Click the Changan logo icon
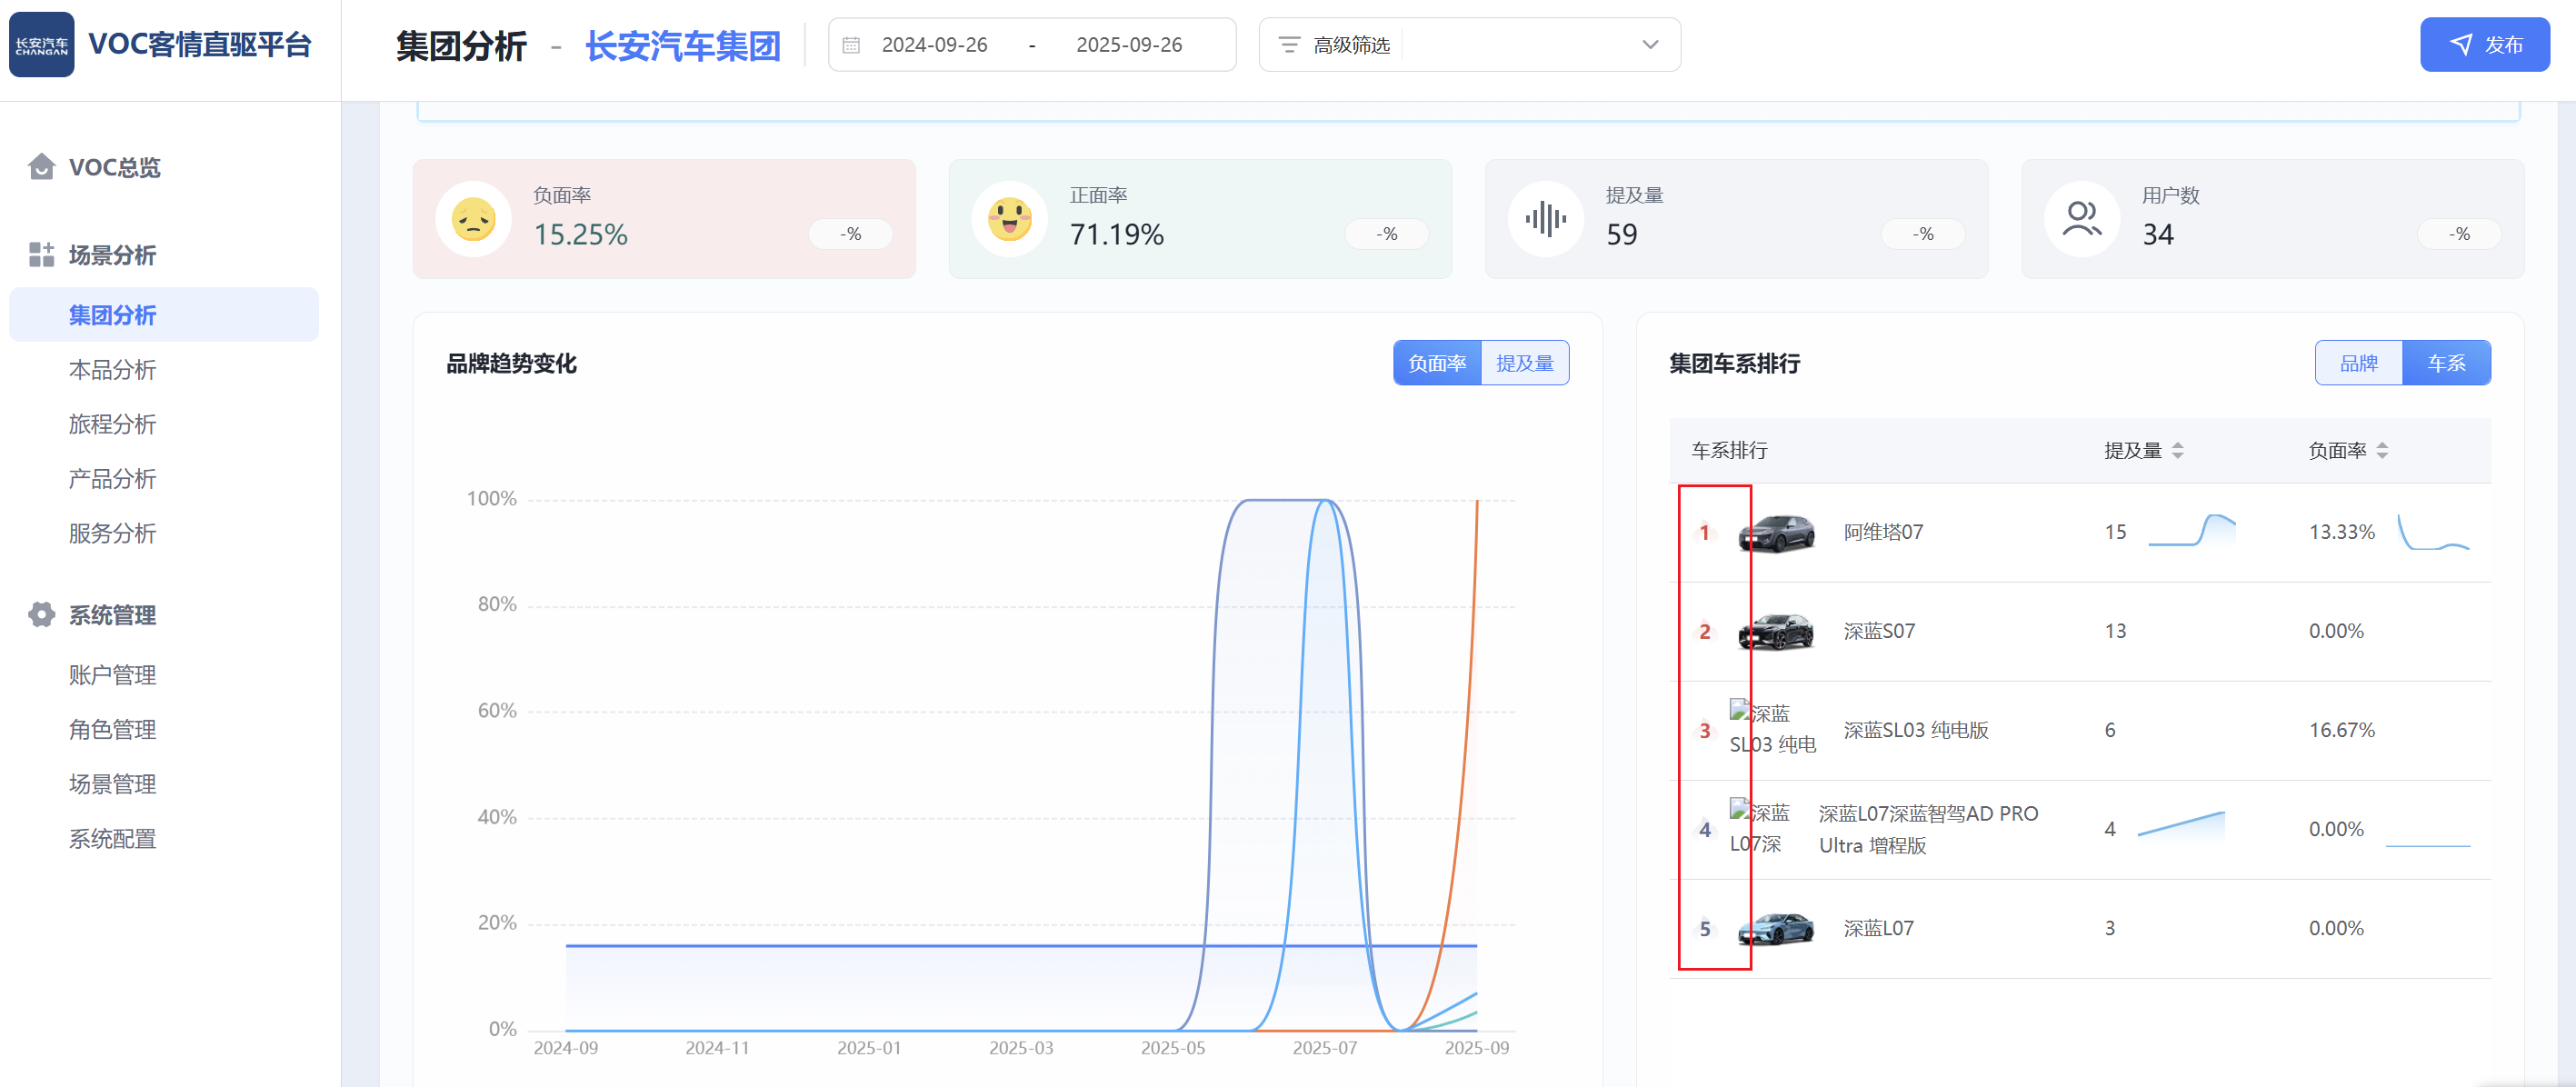Viewport: 2576px width, 1087px height. coord(42,45)
